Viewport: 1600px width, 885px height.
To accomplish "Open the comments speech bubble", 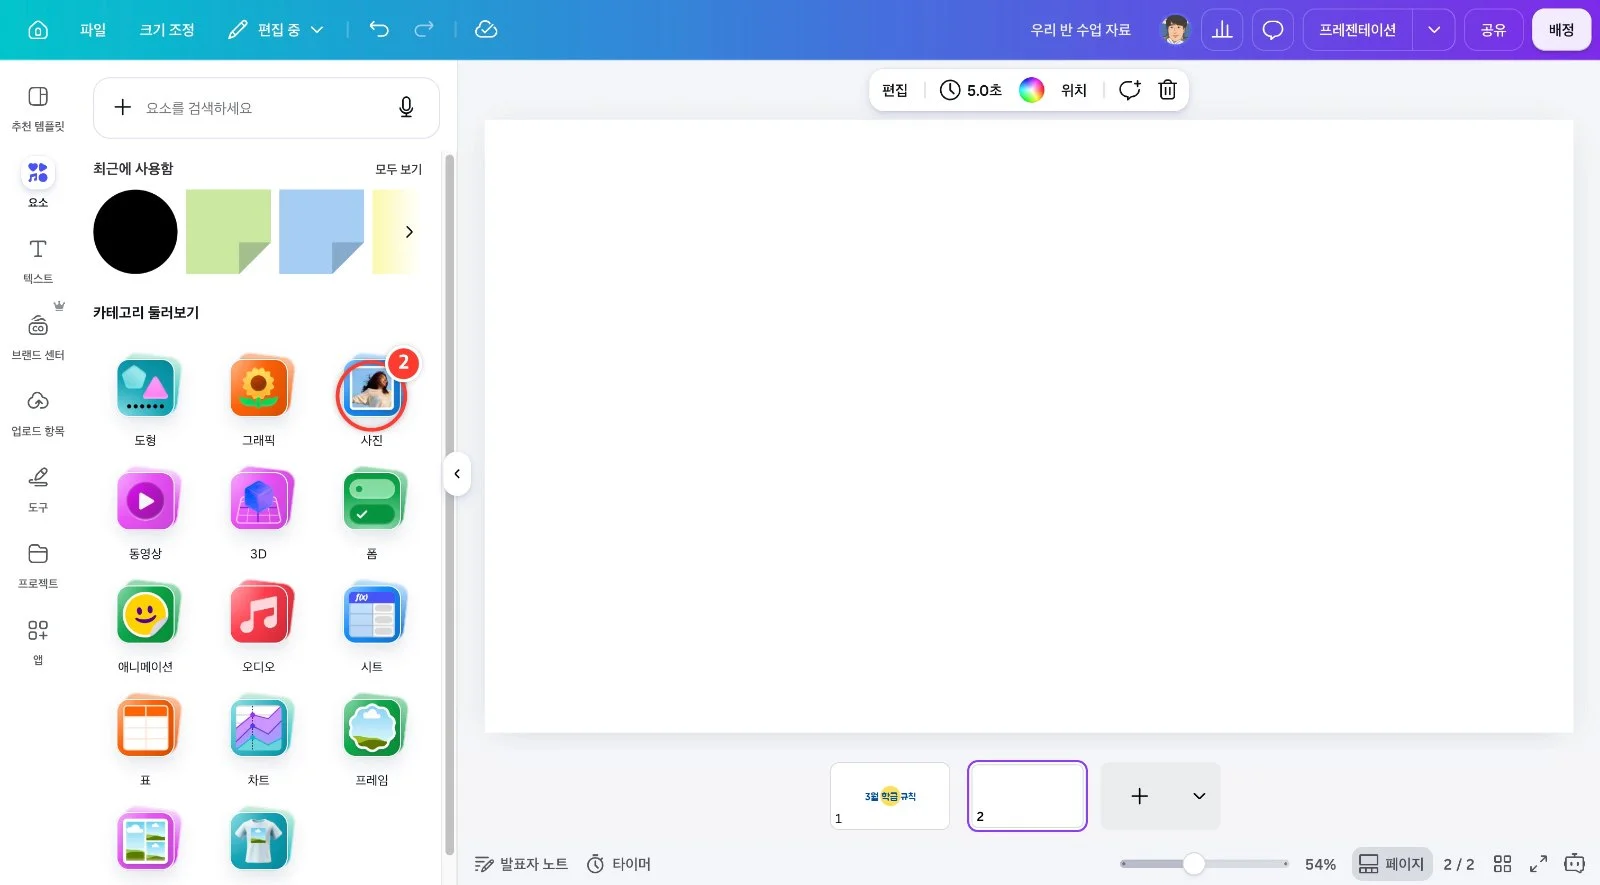I will click(x=1273, y=30).
